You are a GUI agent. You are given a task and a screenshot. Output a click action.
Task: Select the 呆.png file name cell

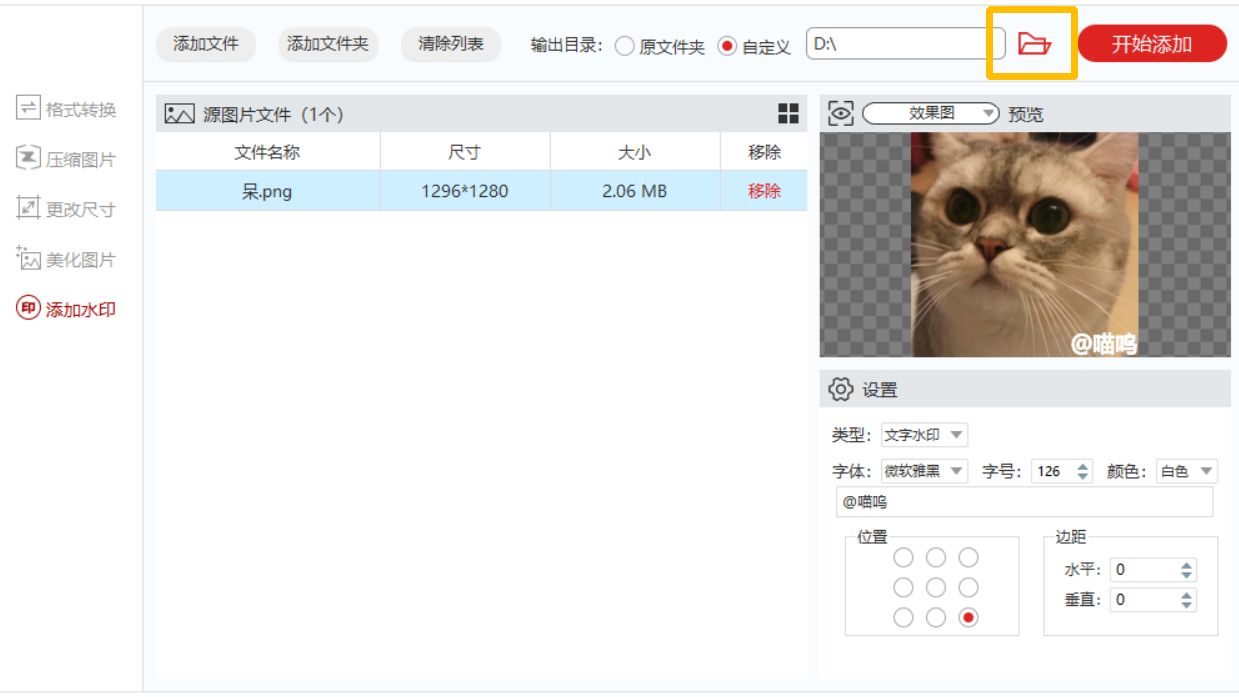[x=267, y=191]
